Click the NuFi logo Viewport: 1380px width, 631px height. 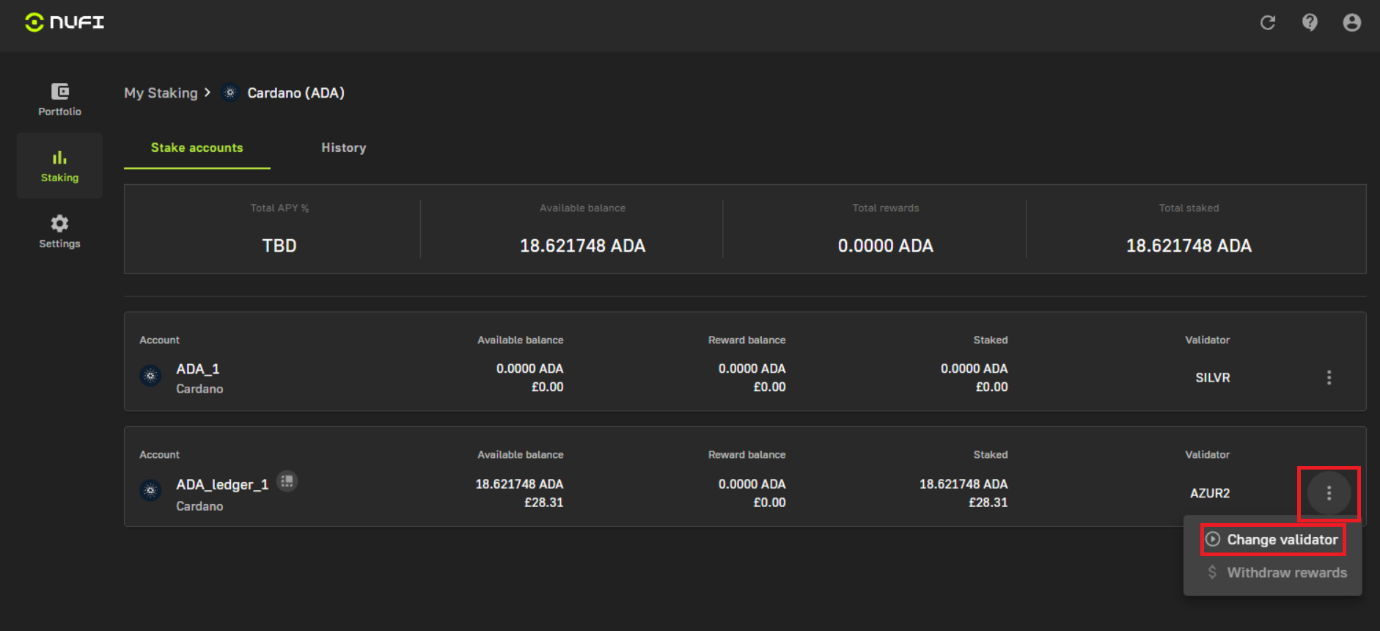65,22
